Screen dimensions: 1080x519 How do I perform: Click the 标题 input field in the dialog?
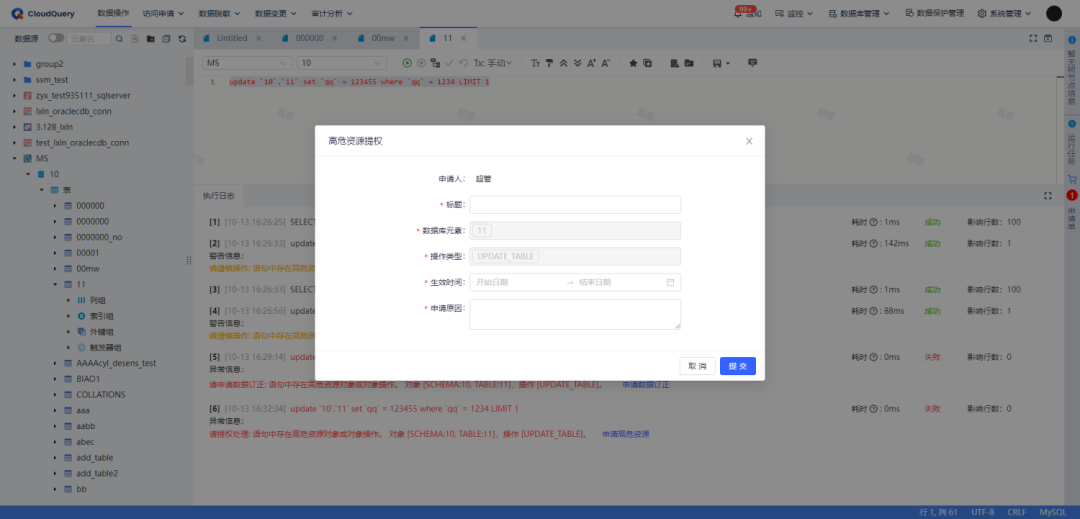(575, 204)
